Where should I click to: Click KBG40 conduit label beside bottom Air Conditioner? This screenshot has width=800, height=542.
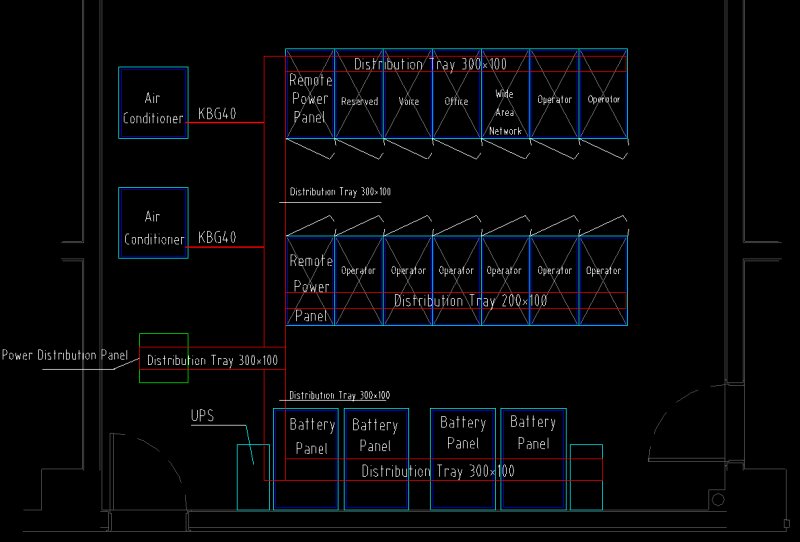coord(217,237)
